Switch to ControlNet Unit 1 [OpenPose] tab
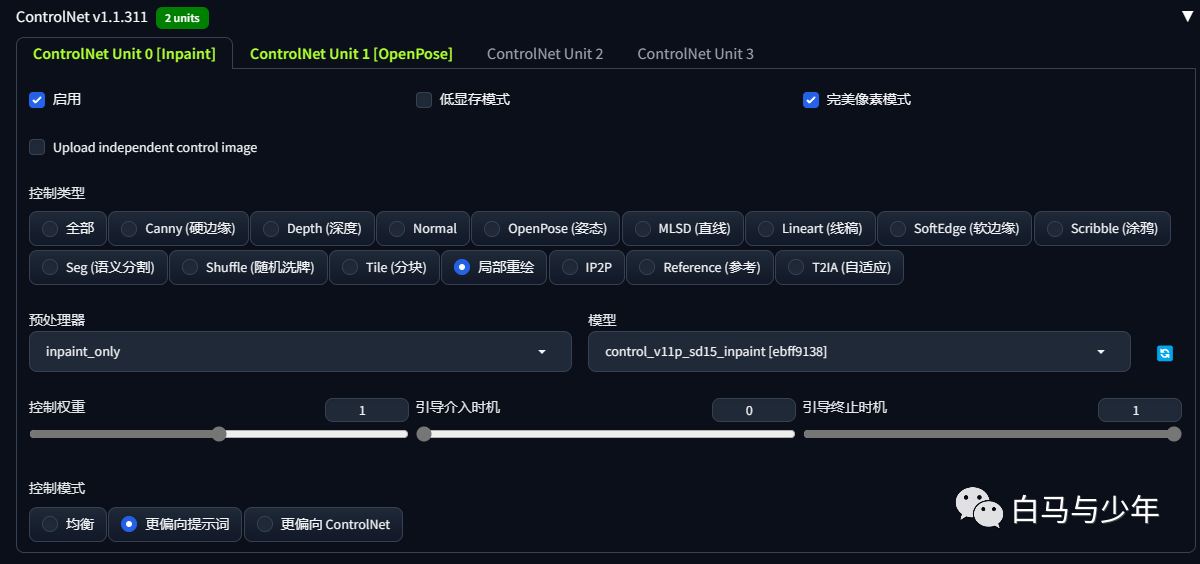1200x564 pixels. coord(351,54)
